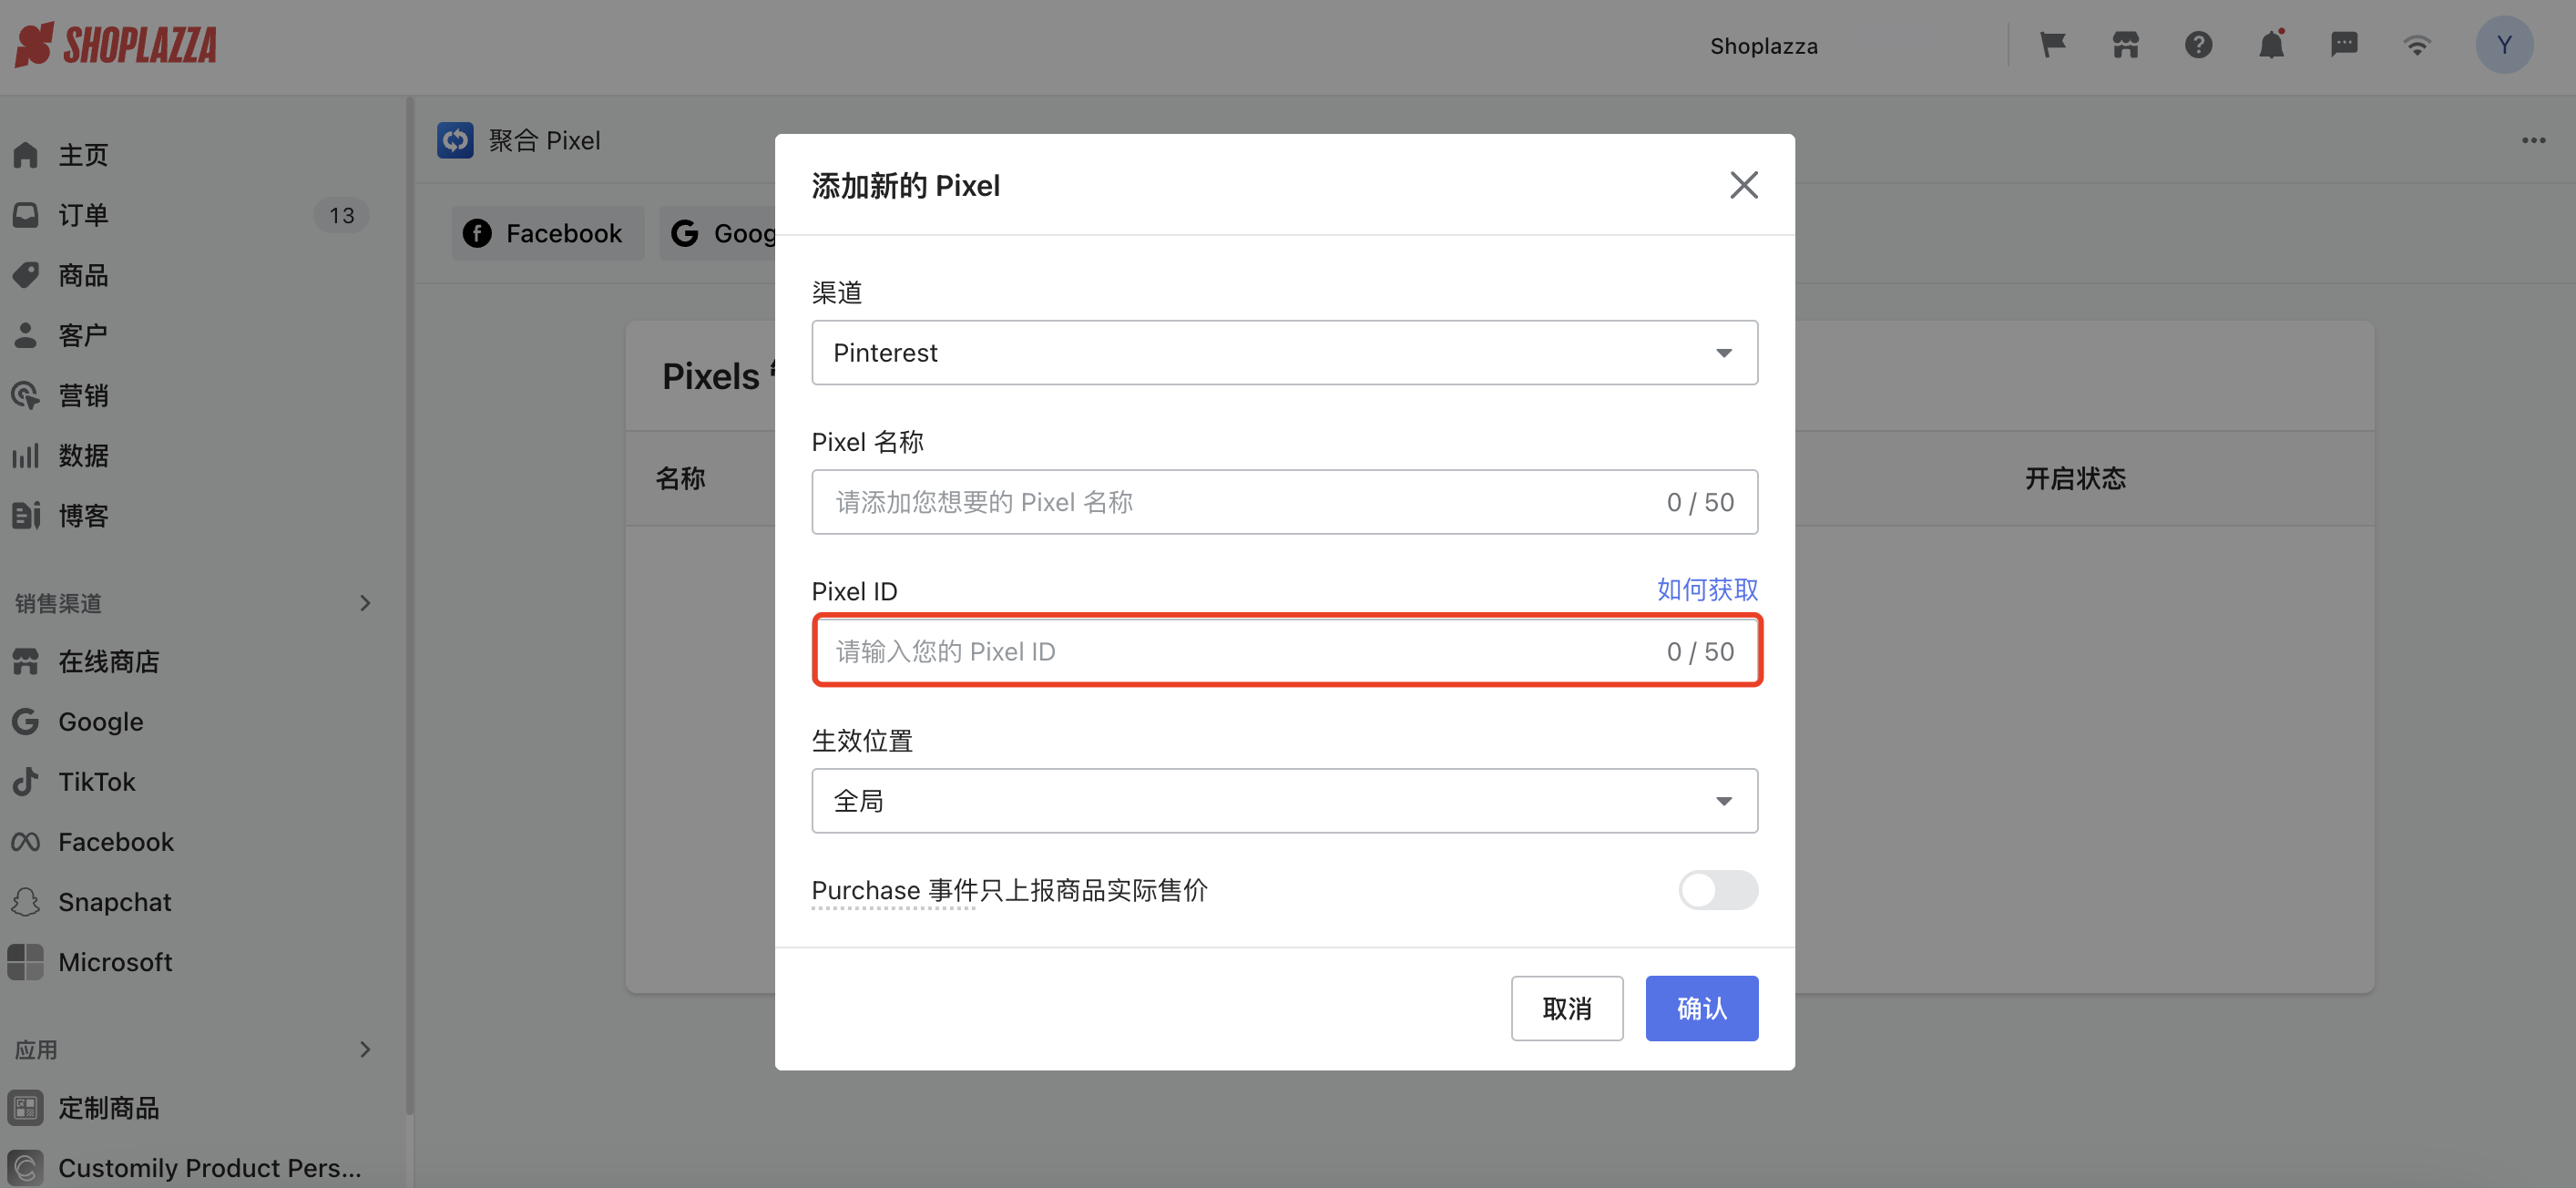The height and width of the screenshot is (1188, 2576).
Task: Expand 销售渠道 section chevron
Action: (365, 603)
